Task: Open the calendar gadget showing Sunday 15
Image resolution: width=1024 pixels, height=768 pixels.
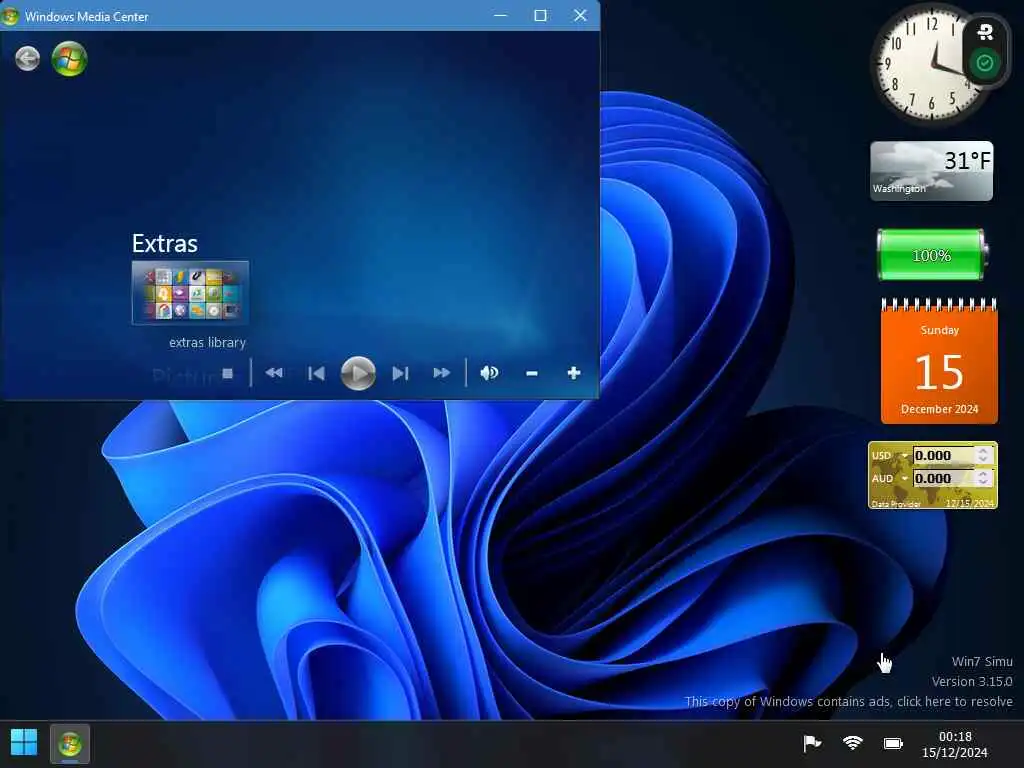Action: [x=939, y=361]
